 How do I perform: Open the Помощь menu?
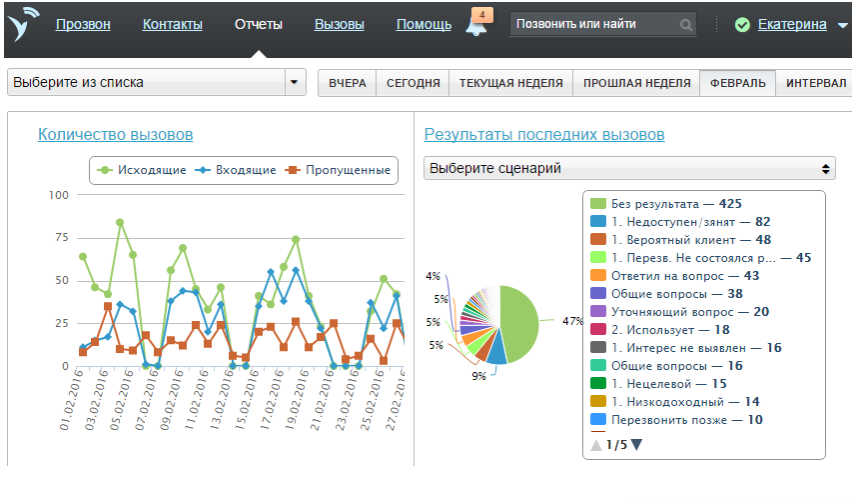(424, 24)
